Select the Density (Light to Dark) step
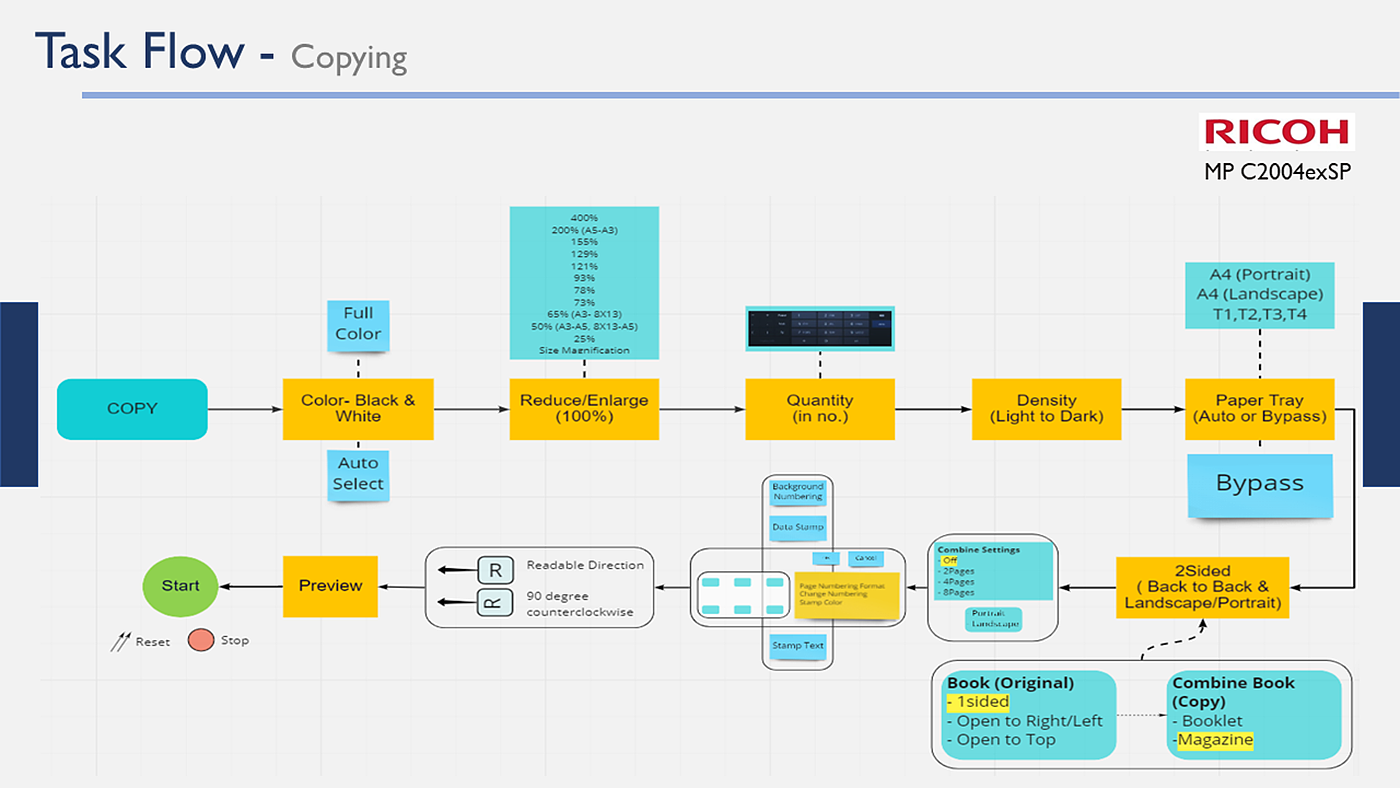Image resolution: width=1400 pixels, height=788 pixels. [1046, 409]
